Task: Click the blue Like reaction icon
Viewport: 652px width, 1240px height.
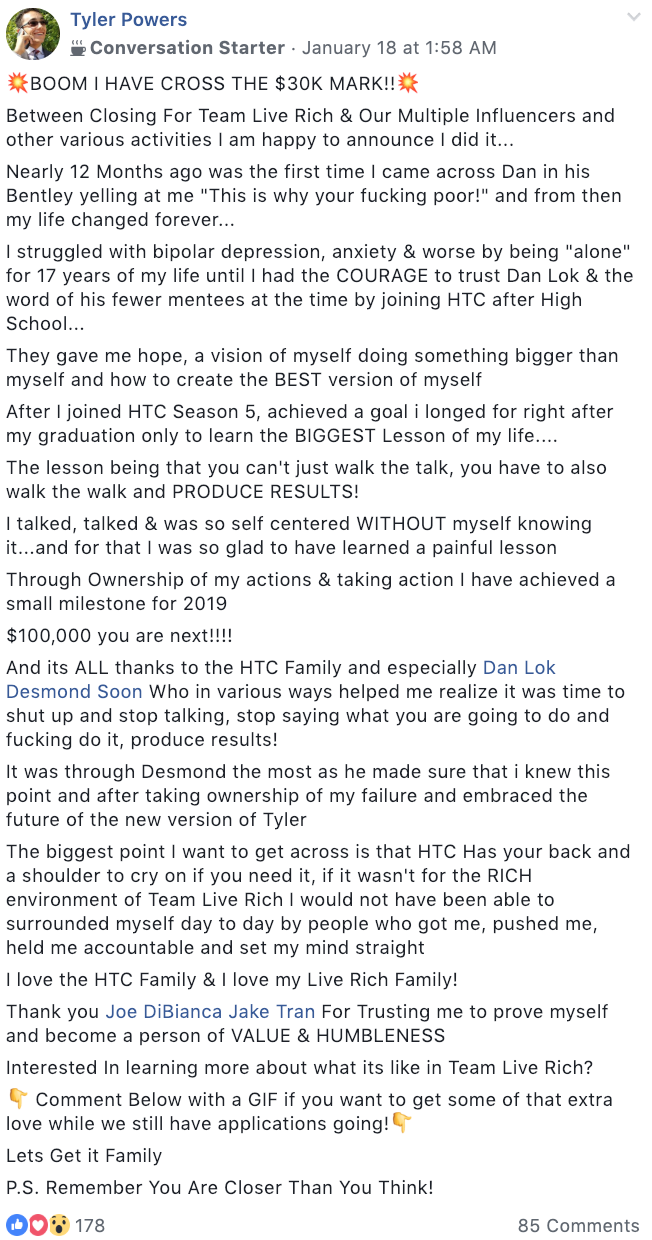Action: [16, 1225]
